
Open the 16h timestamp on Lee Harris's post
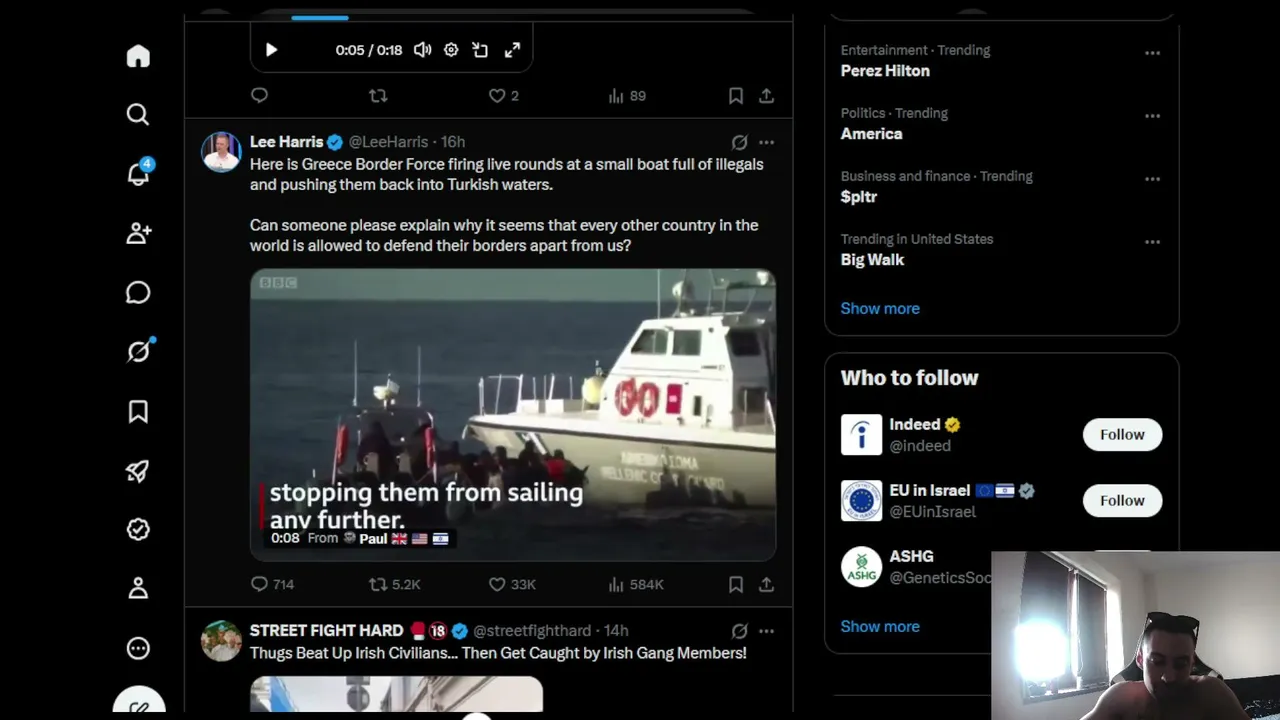coord(453,142)
